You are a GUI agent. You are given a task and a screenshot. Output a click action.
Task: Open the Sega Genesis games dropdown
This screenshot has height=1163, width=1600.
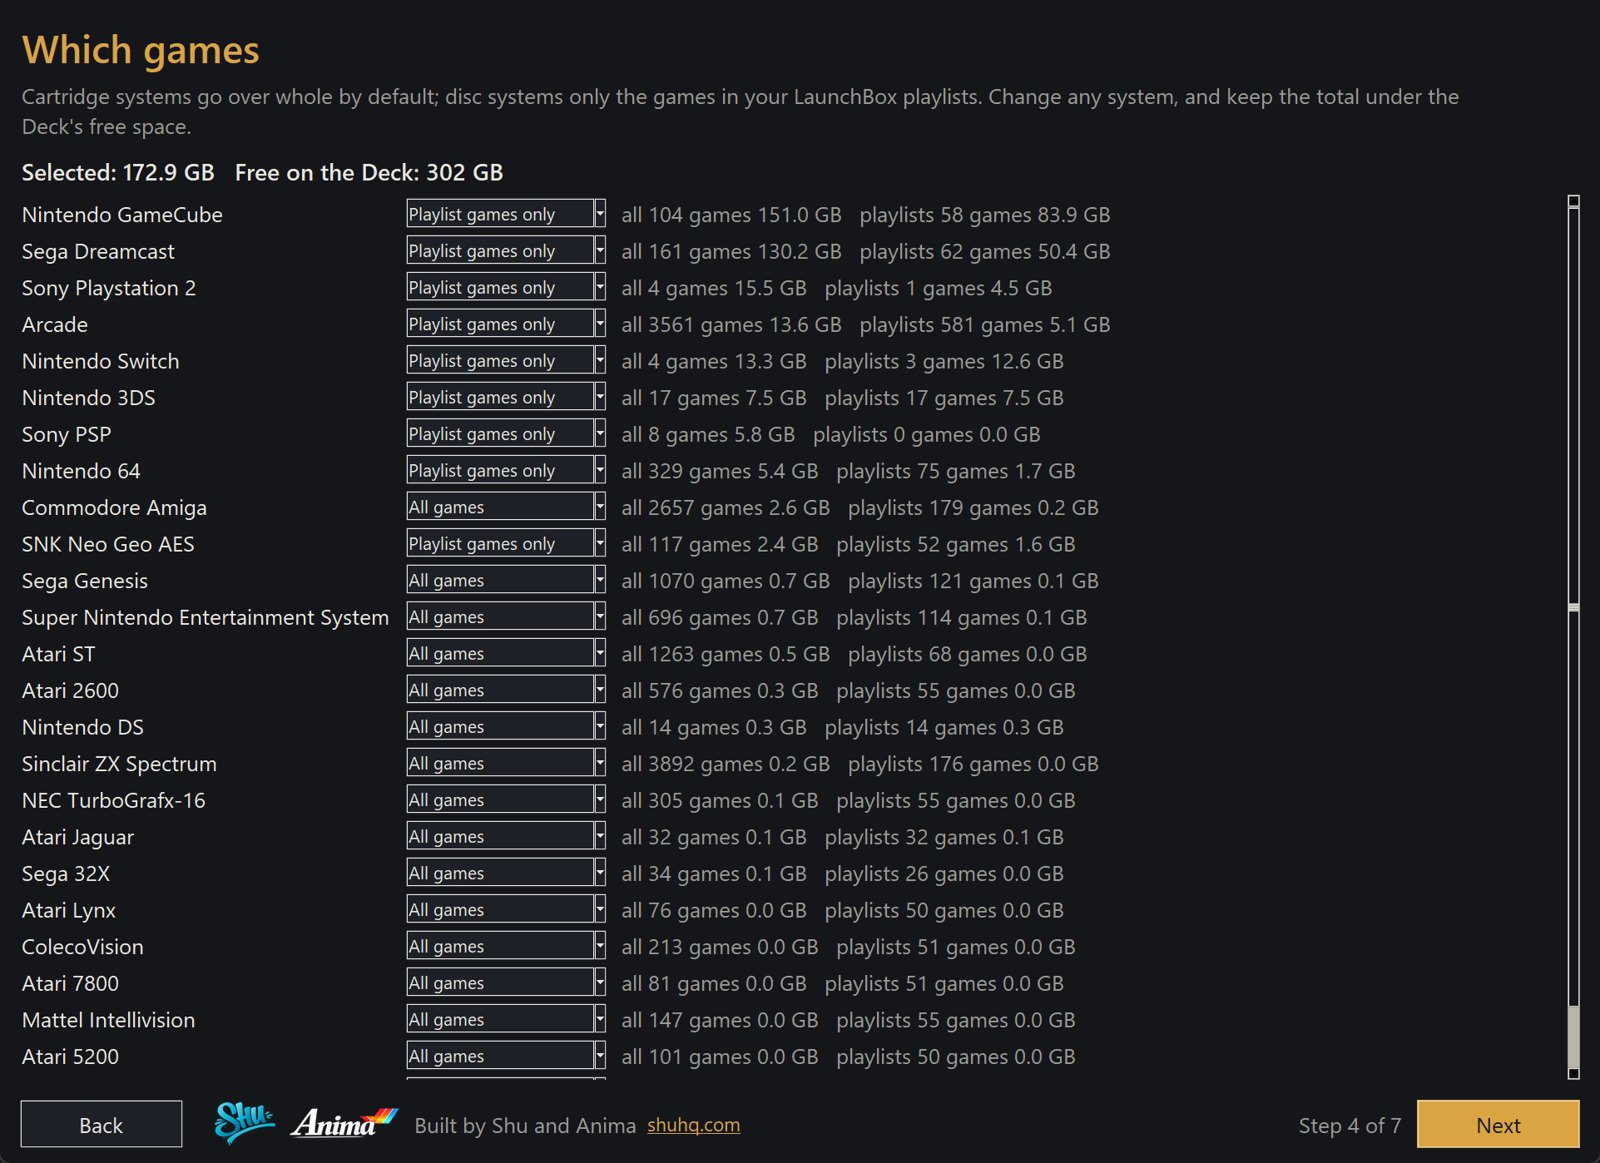tap(506, 581)
